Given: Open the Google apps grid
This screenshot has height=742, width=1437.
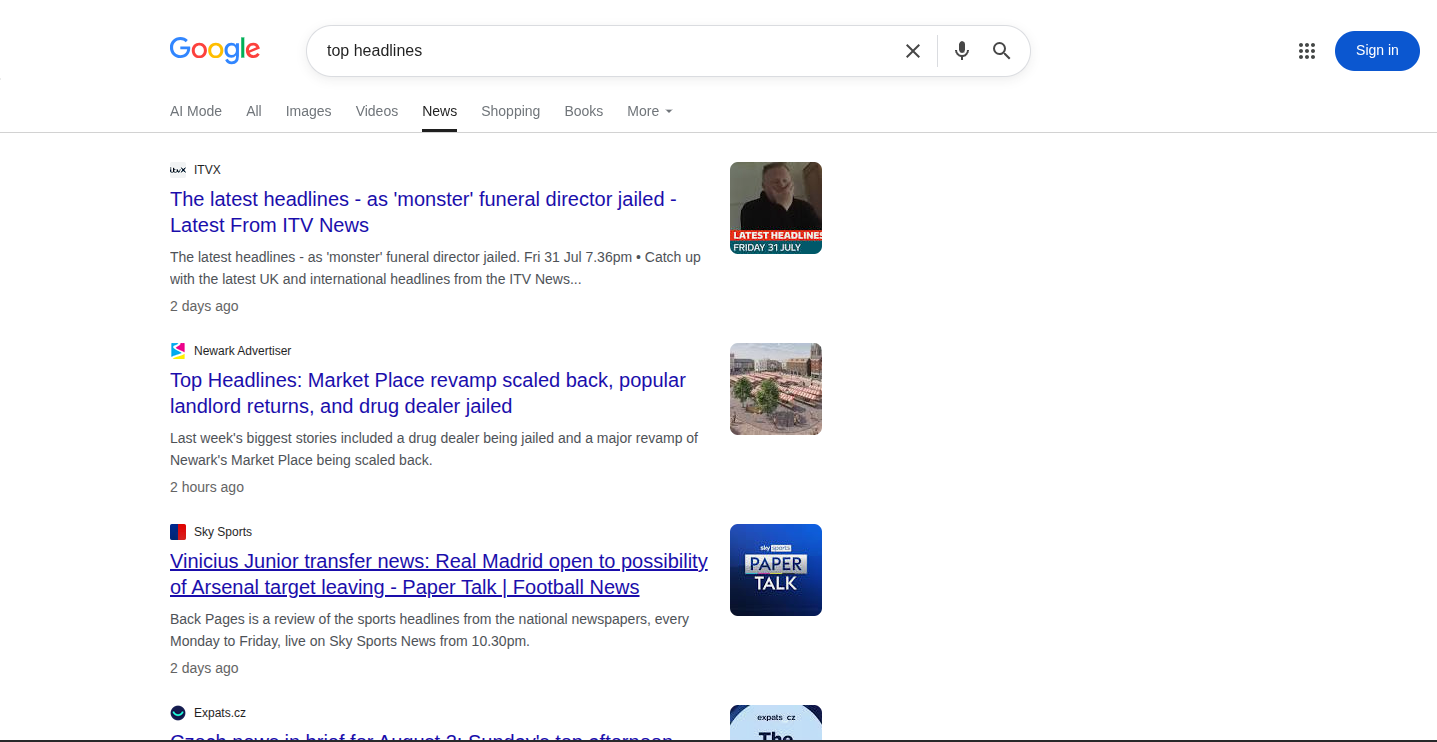Looking at the screenshot, I should point(1307,51).
